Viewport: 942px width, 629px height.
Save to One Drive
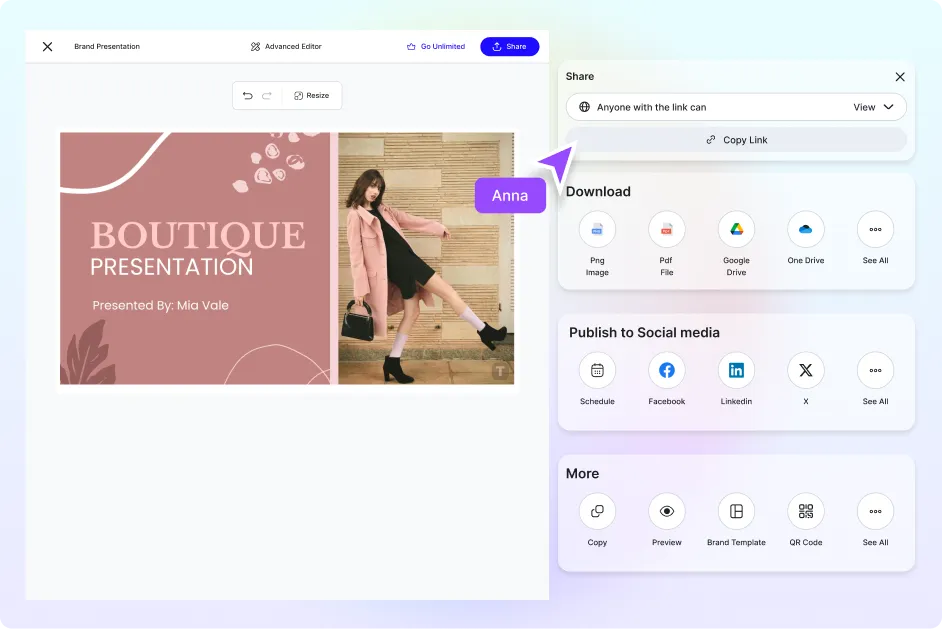click(805, 230)
